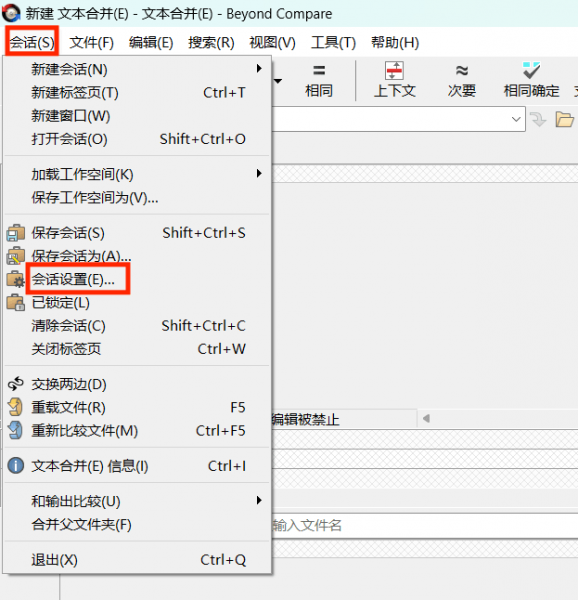Click the 保存会话(S) briefcase icon
This screenshot has height=600, width=578.
(16, 233)
